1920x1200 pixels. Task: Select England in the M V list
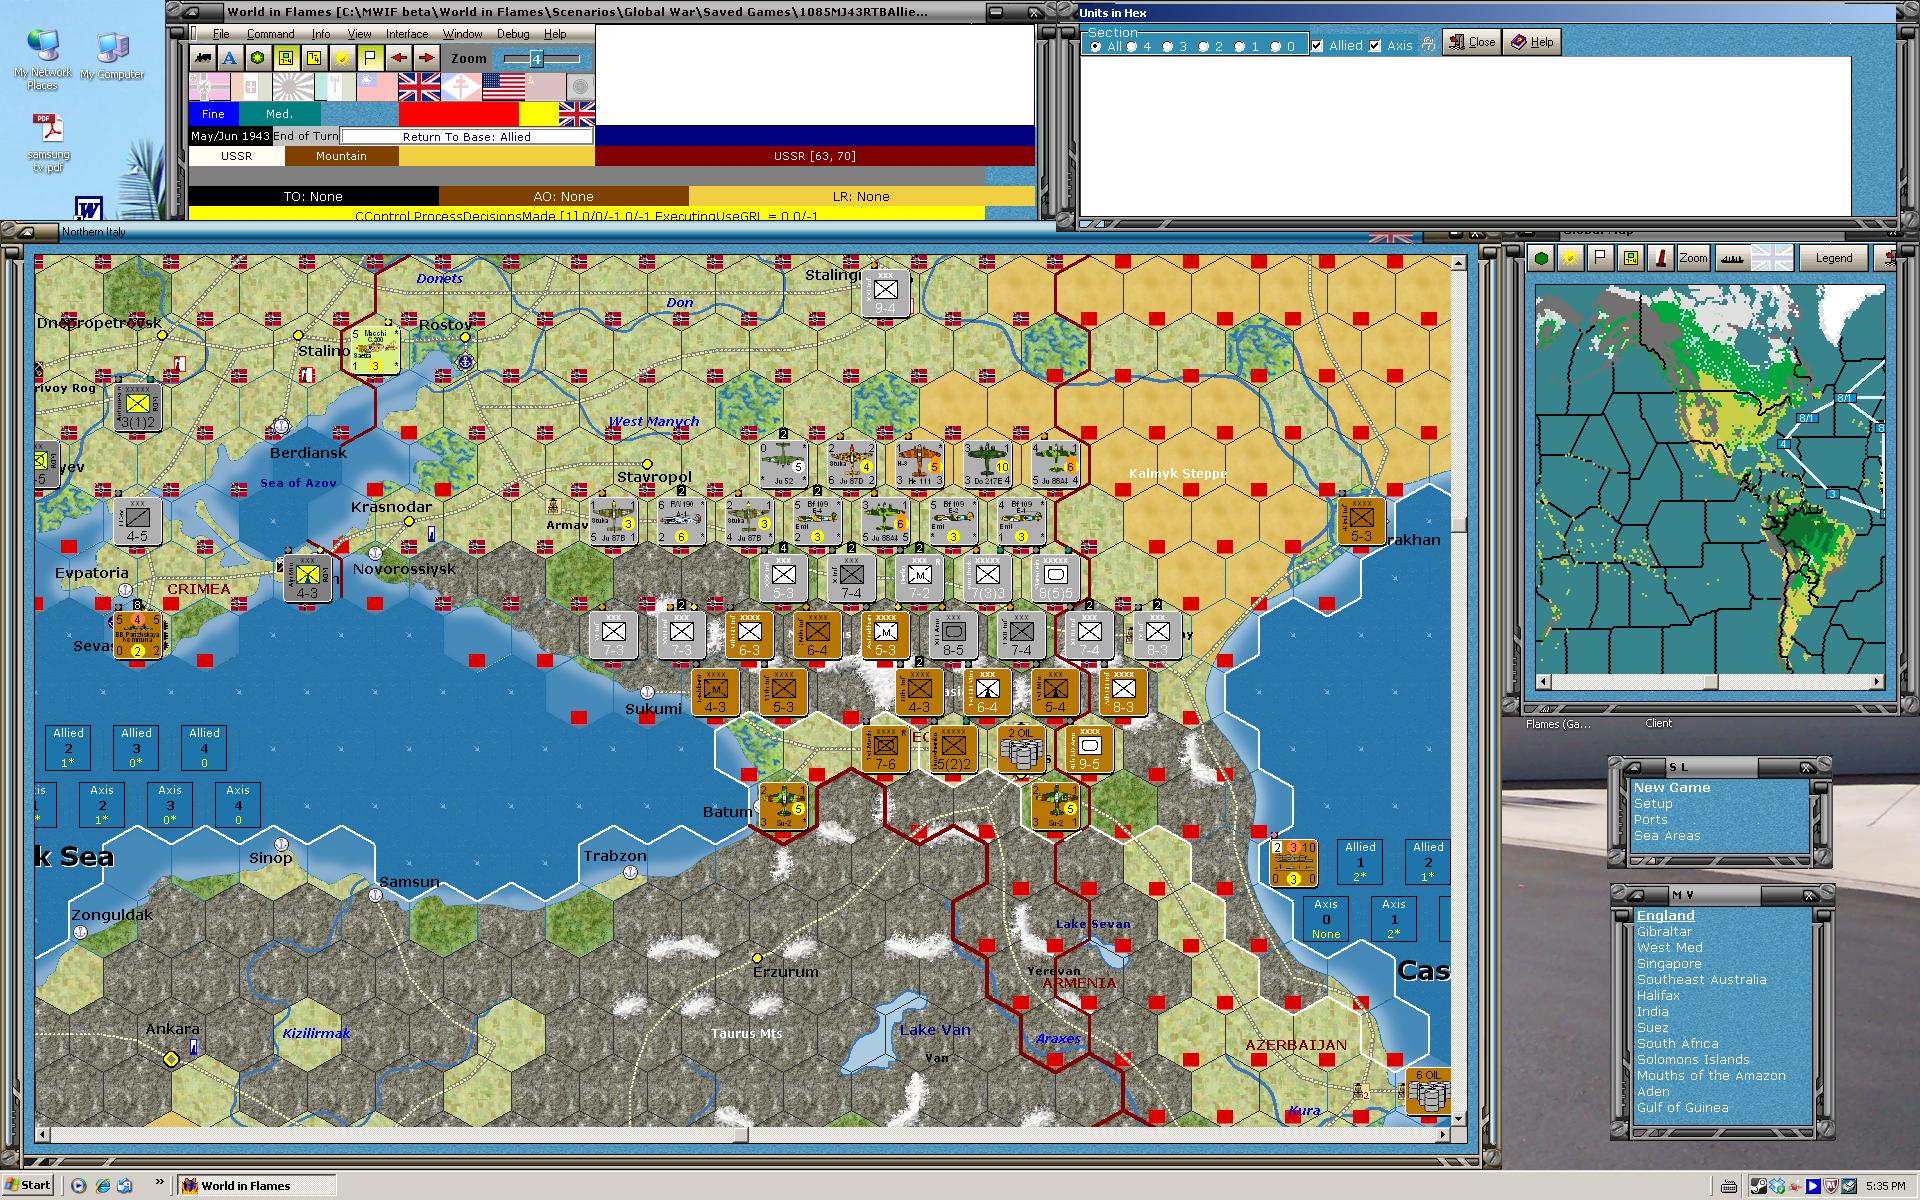[1665, 916]
